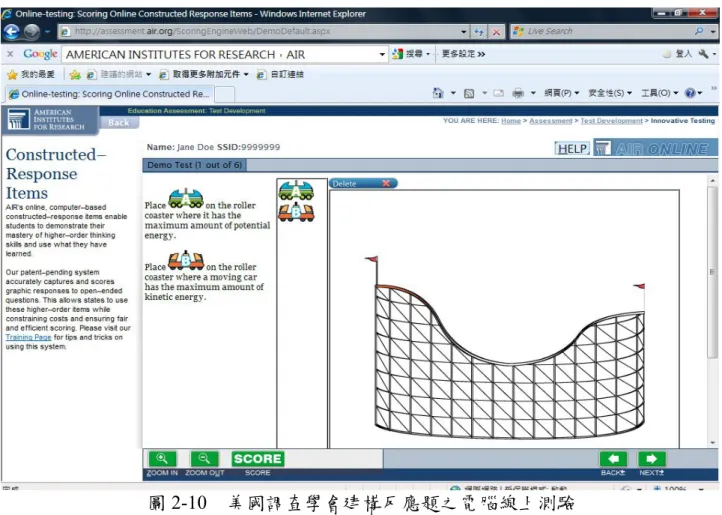Select roller coaster car B in palette
This screenshot has height=515, width=722.
point(296,212)
